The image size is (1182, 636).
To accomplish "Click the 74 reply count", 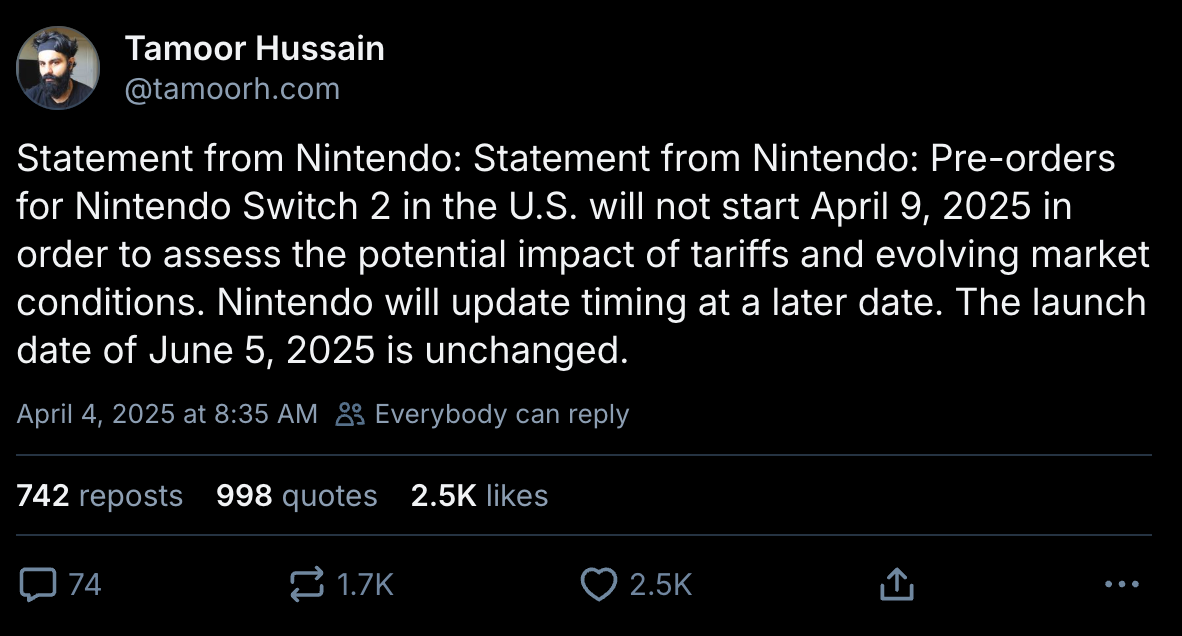I will click(x=85, y=585).
